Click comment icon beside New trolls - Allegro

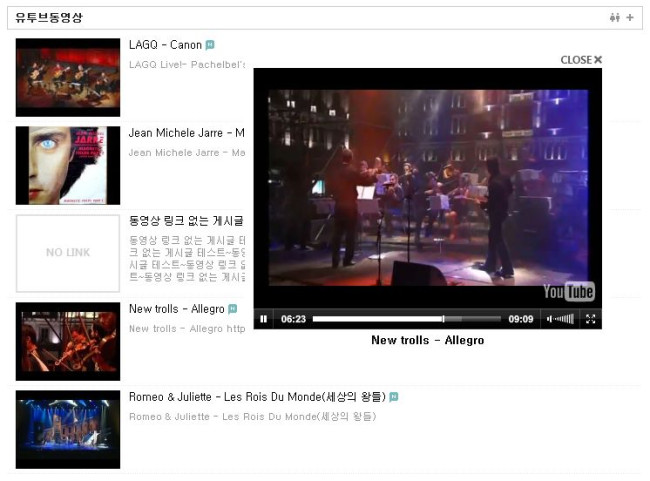tap(233, 309)
